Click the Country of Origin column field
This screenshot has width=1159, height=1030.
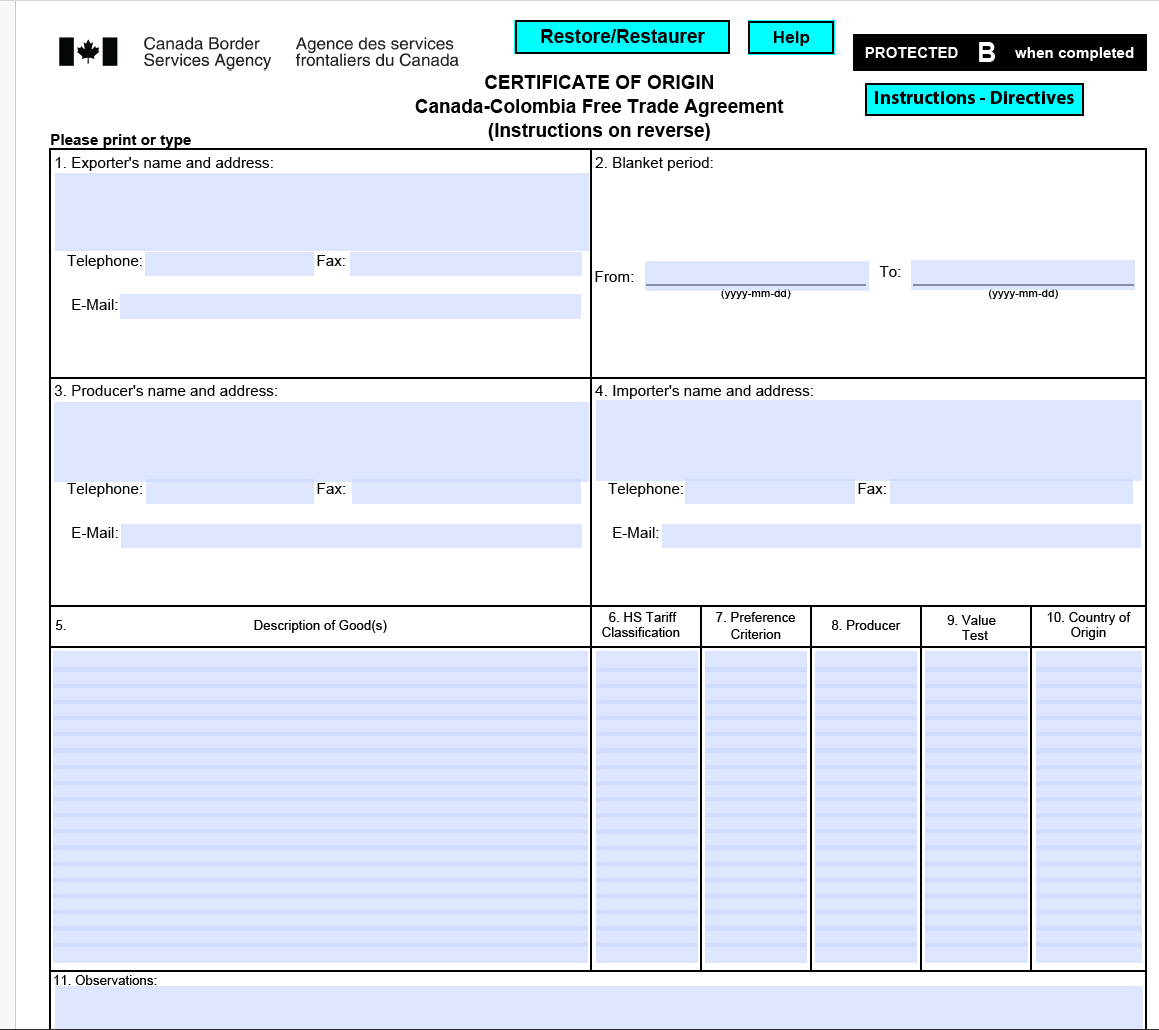click(x=1089, y=807)
